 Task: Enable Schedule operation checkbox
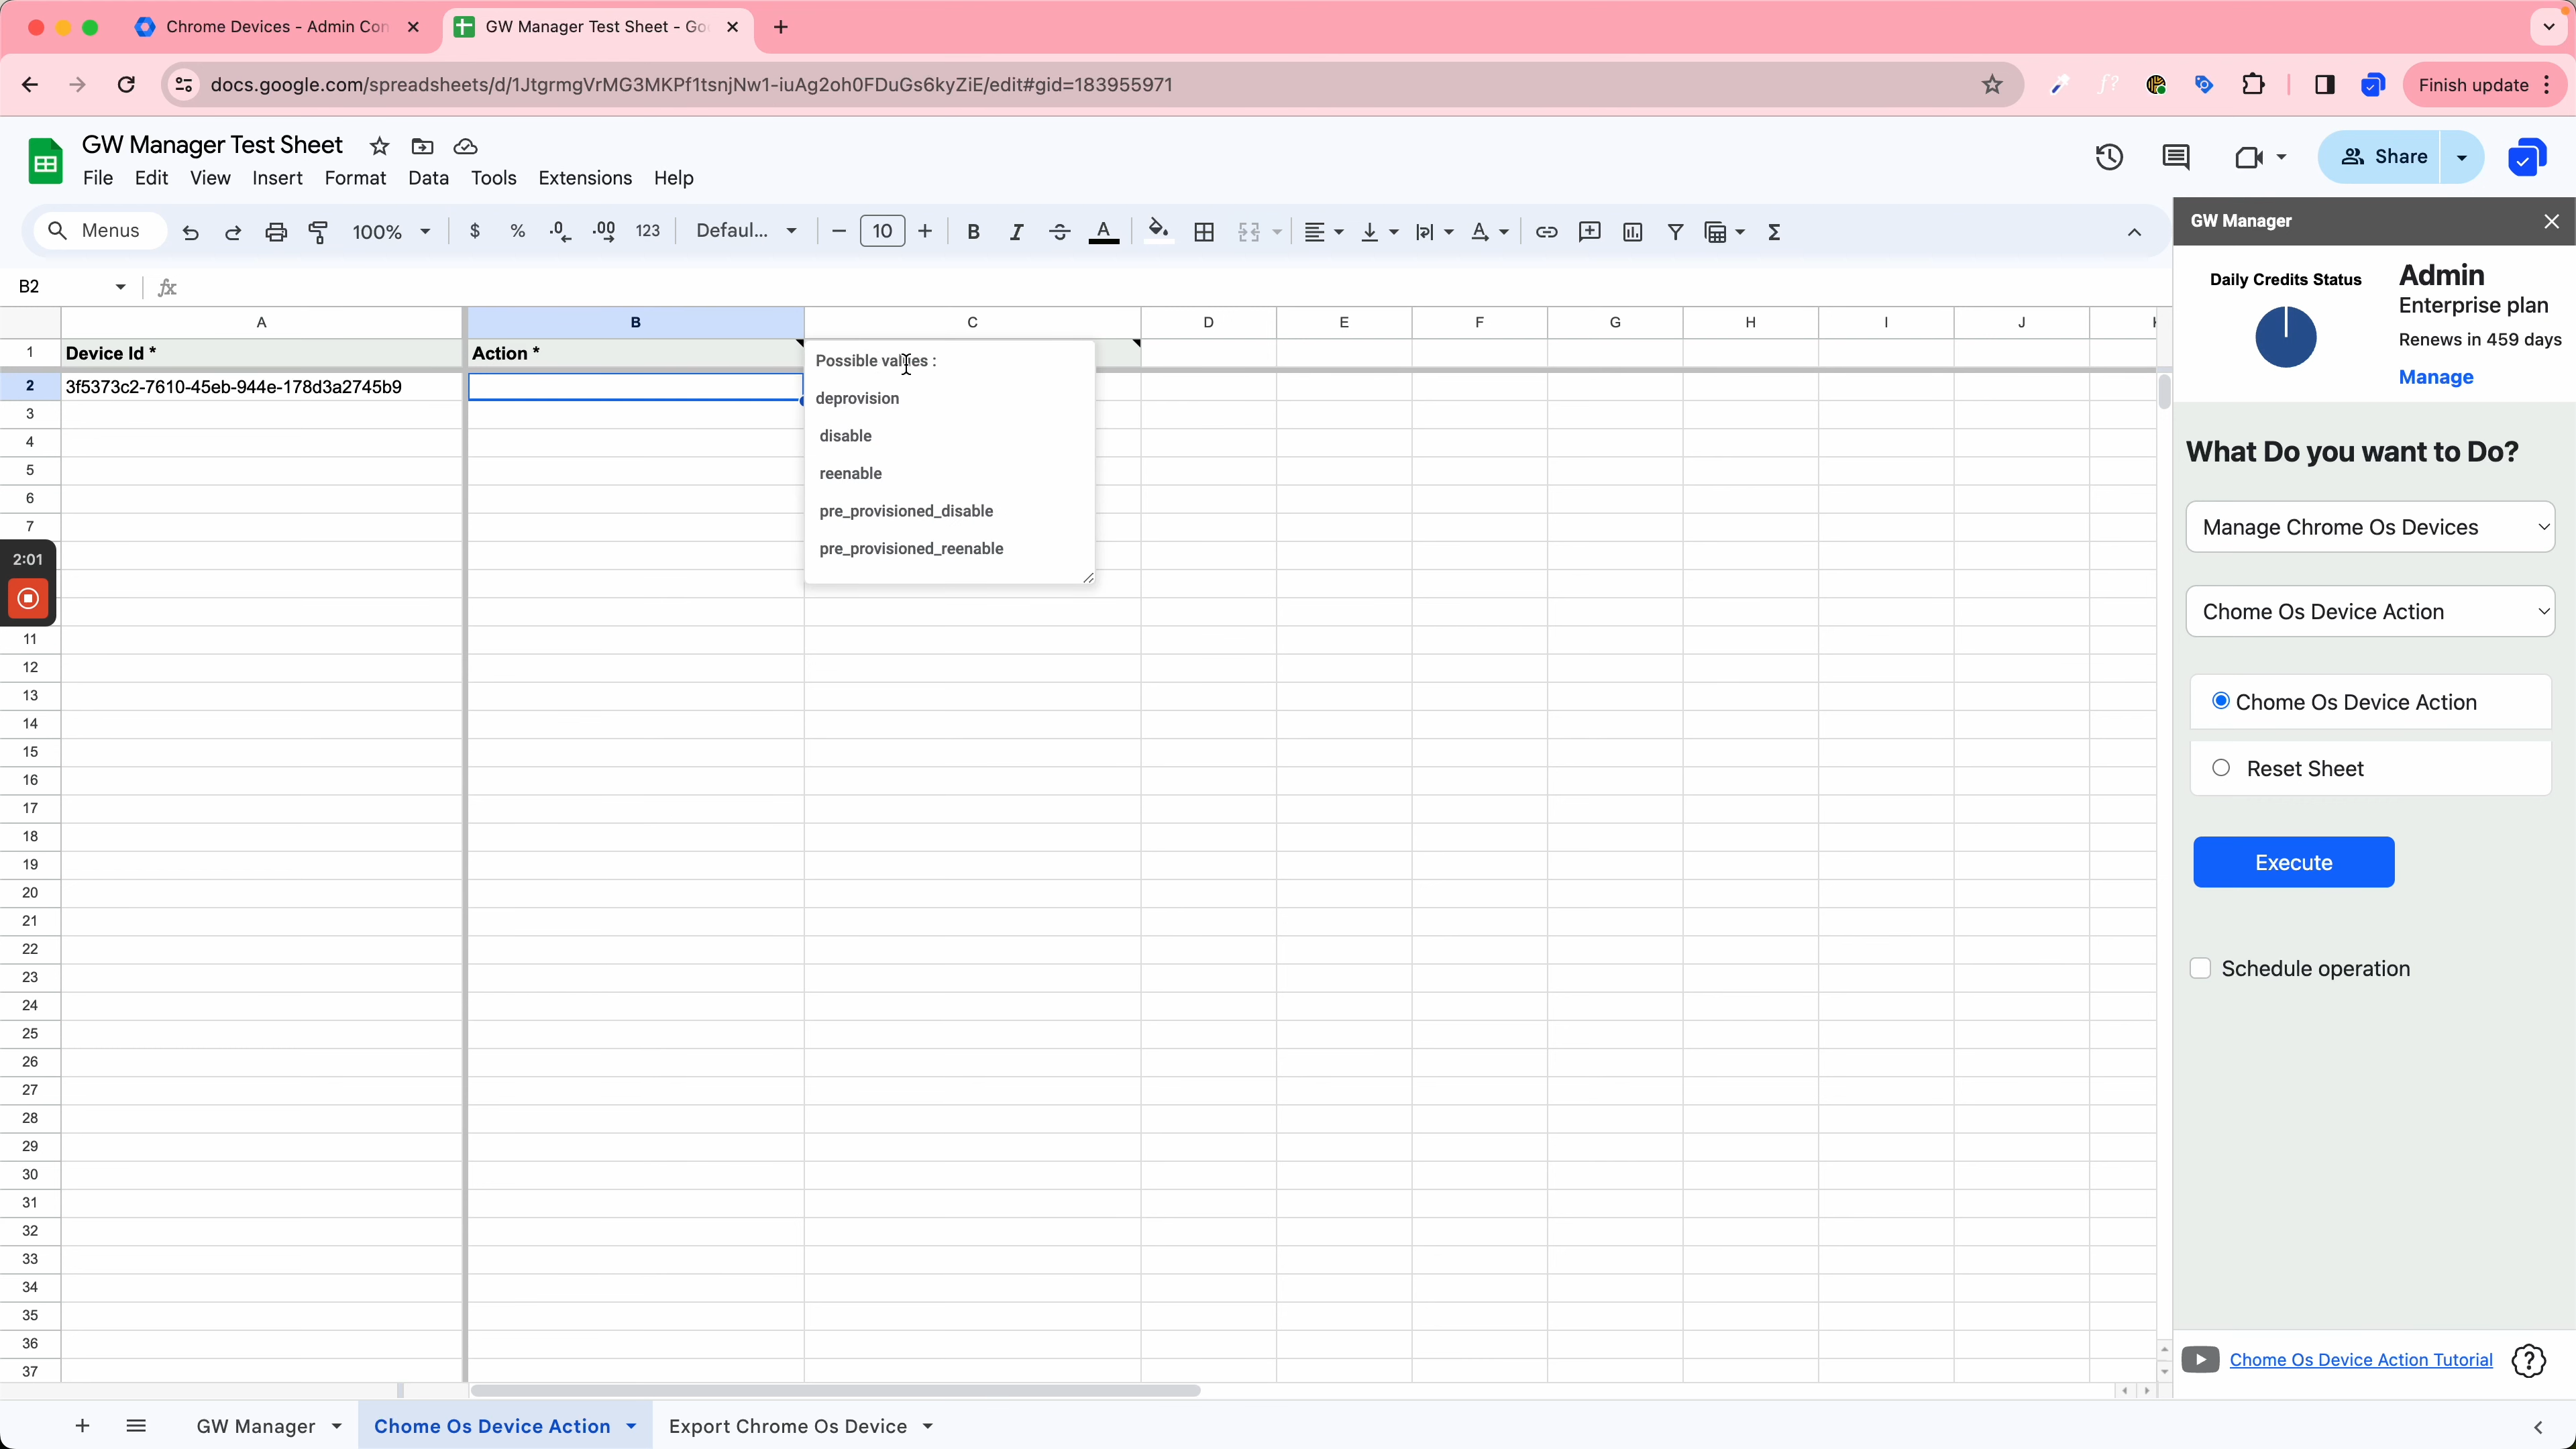pyautogui.click(x=2200, y=968)
